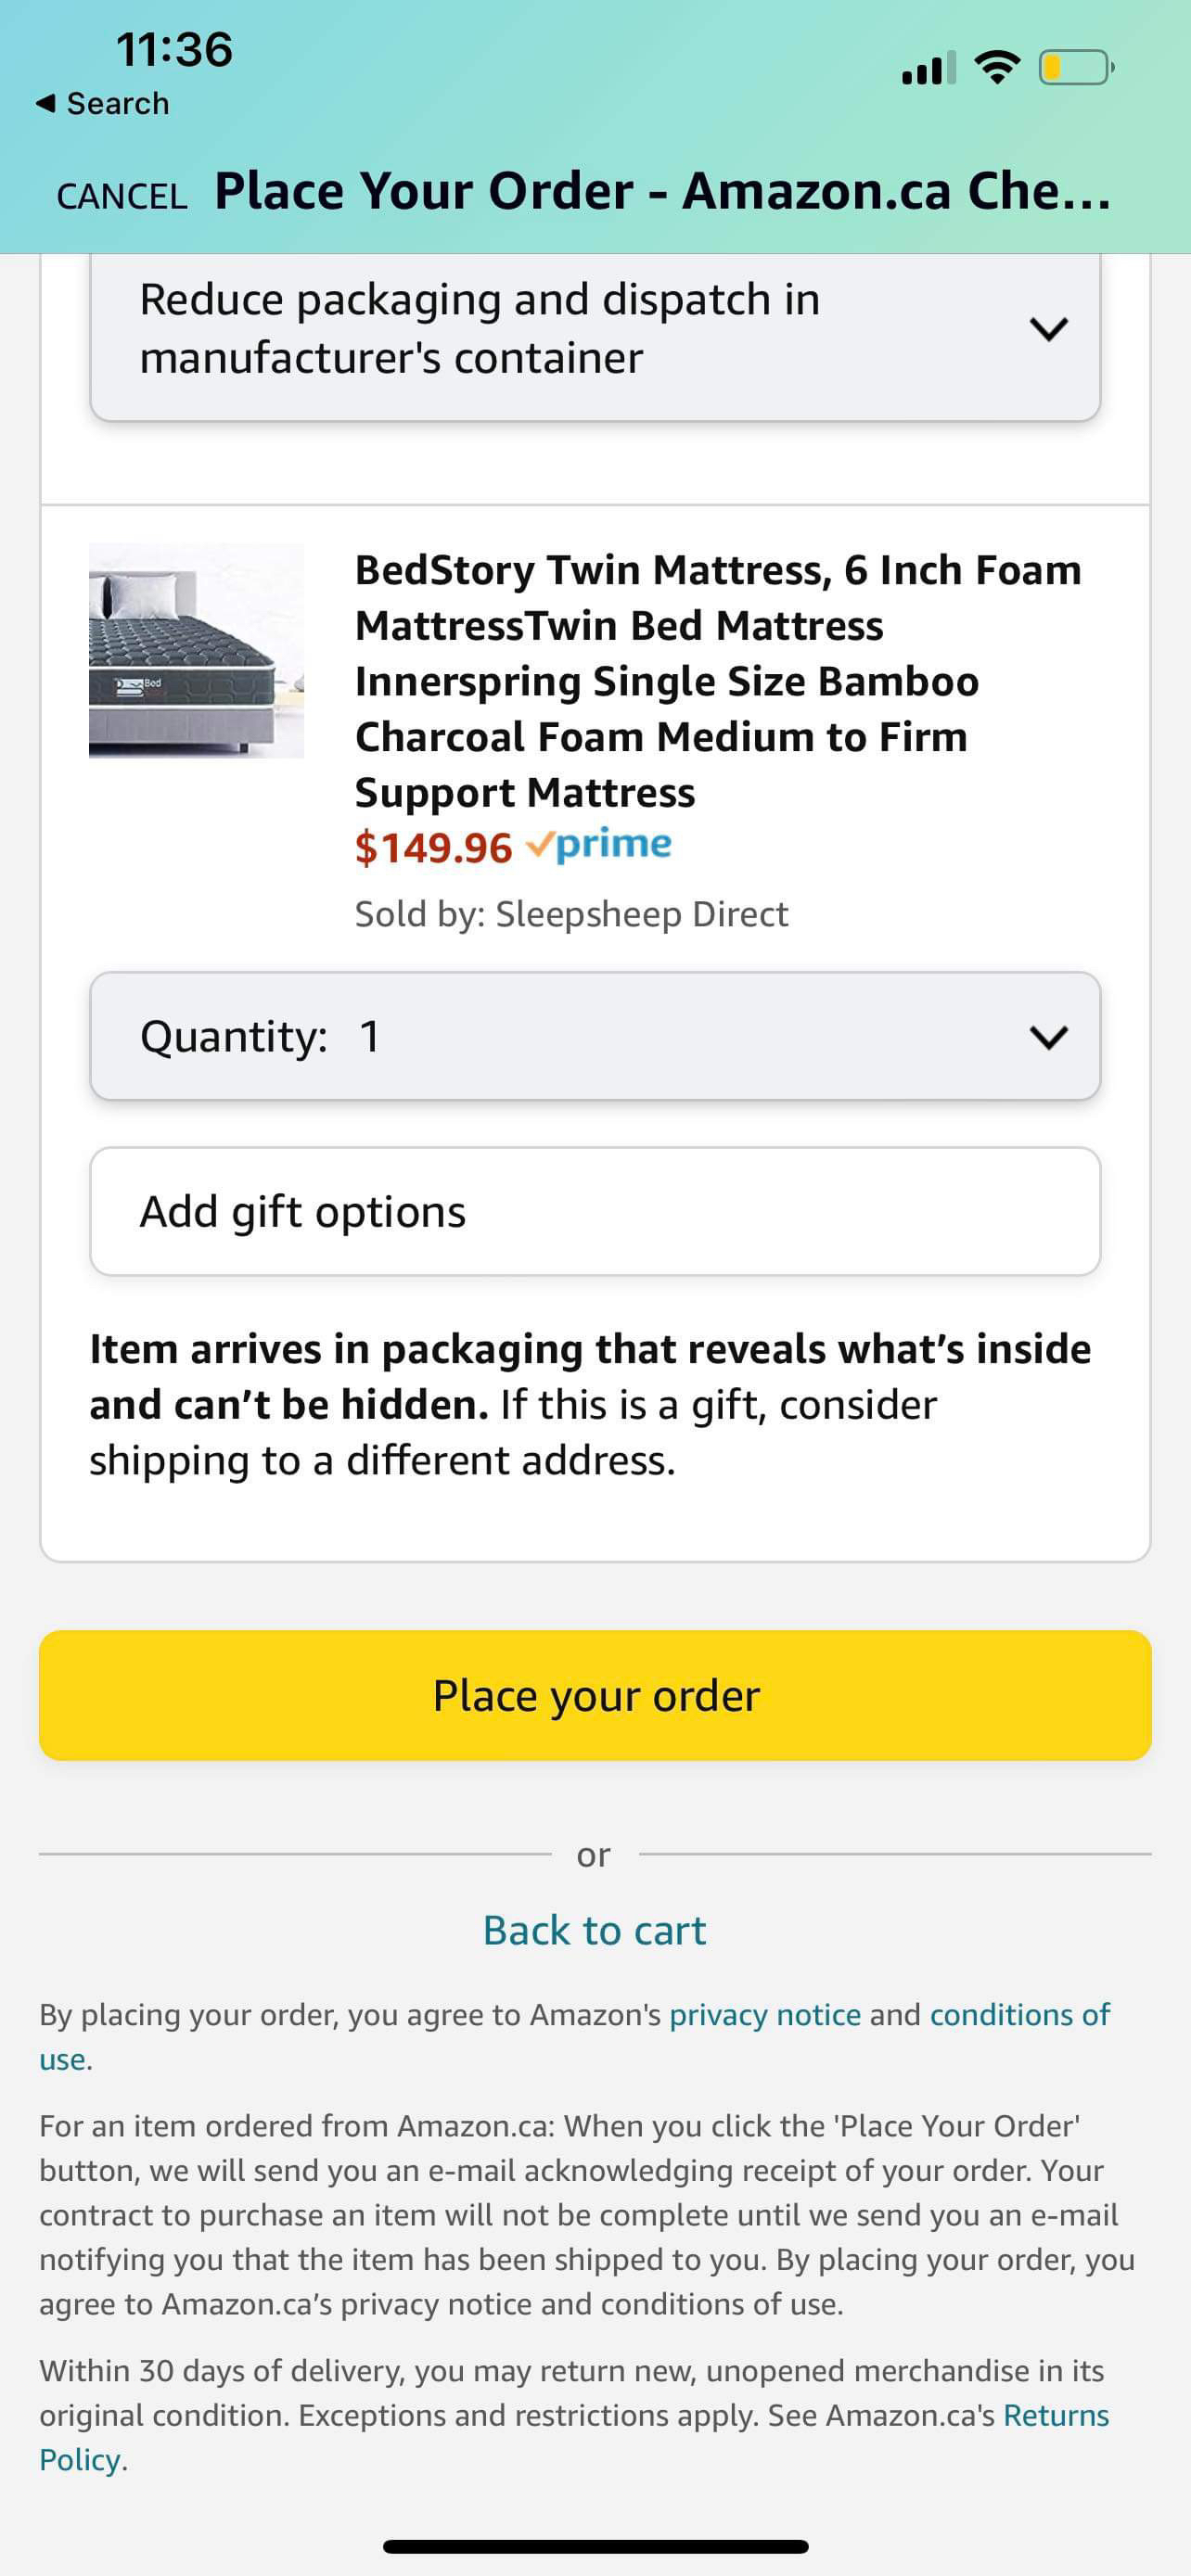
Task: Tap the BedStory mattress product thumbnail
Action: [196, 650]
